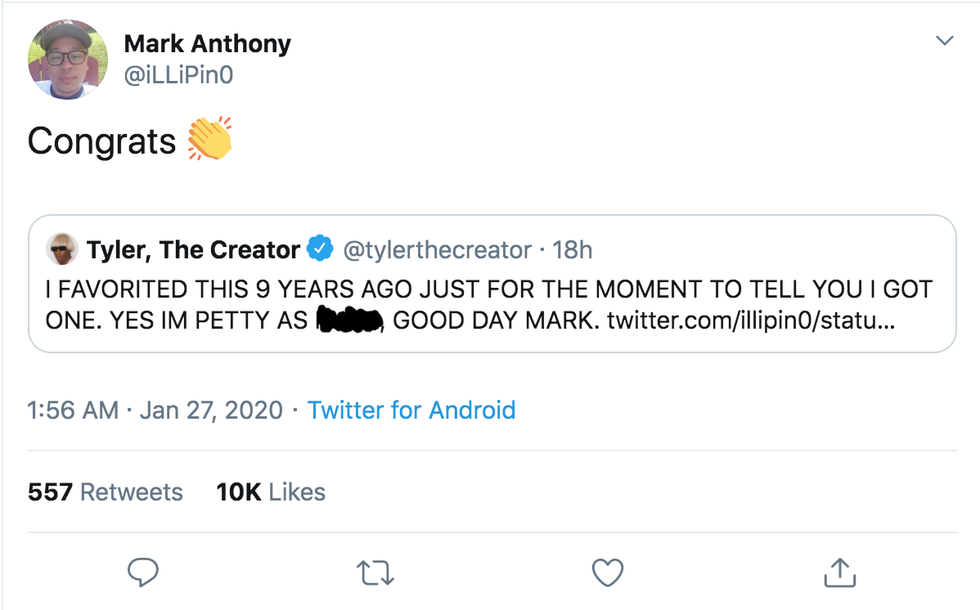Viewport: 980px width, 610px height.
Task: Click the retweet arrows icon
Action: 375,572
